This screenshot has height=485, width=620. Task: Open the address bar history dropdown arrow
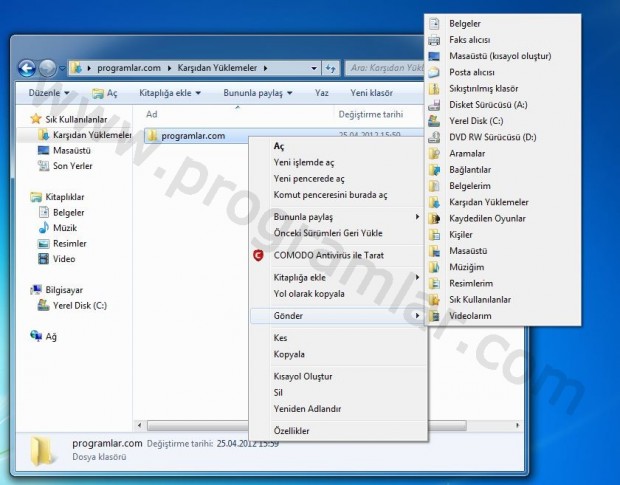[x=314, y=68]
